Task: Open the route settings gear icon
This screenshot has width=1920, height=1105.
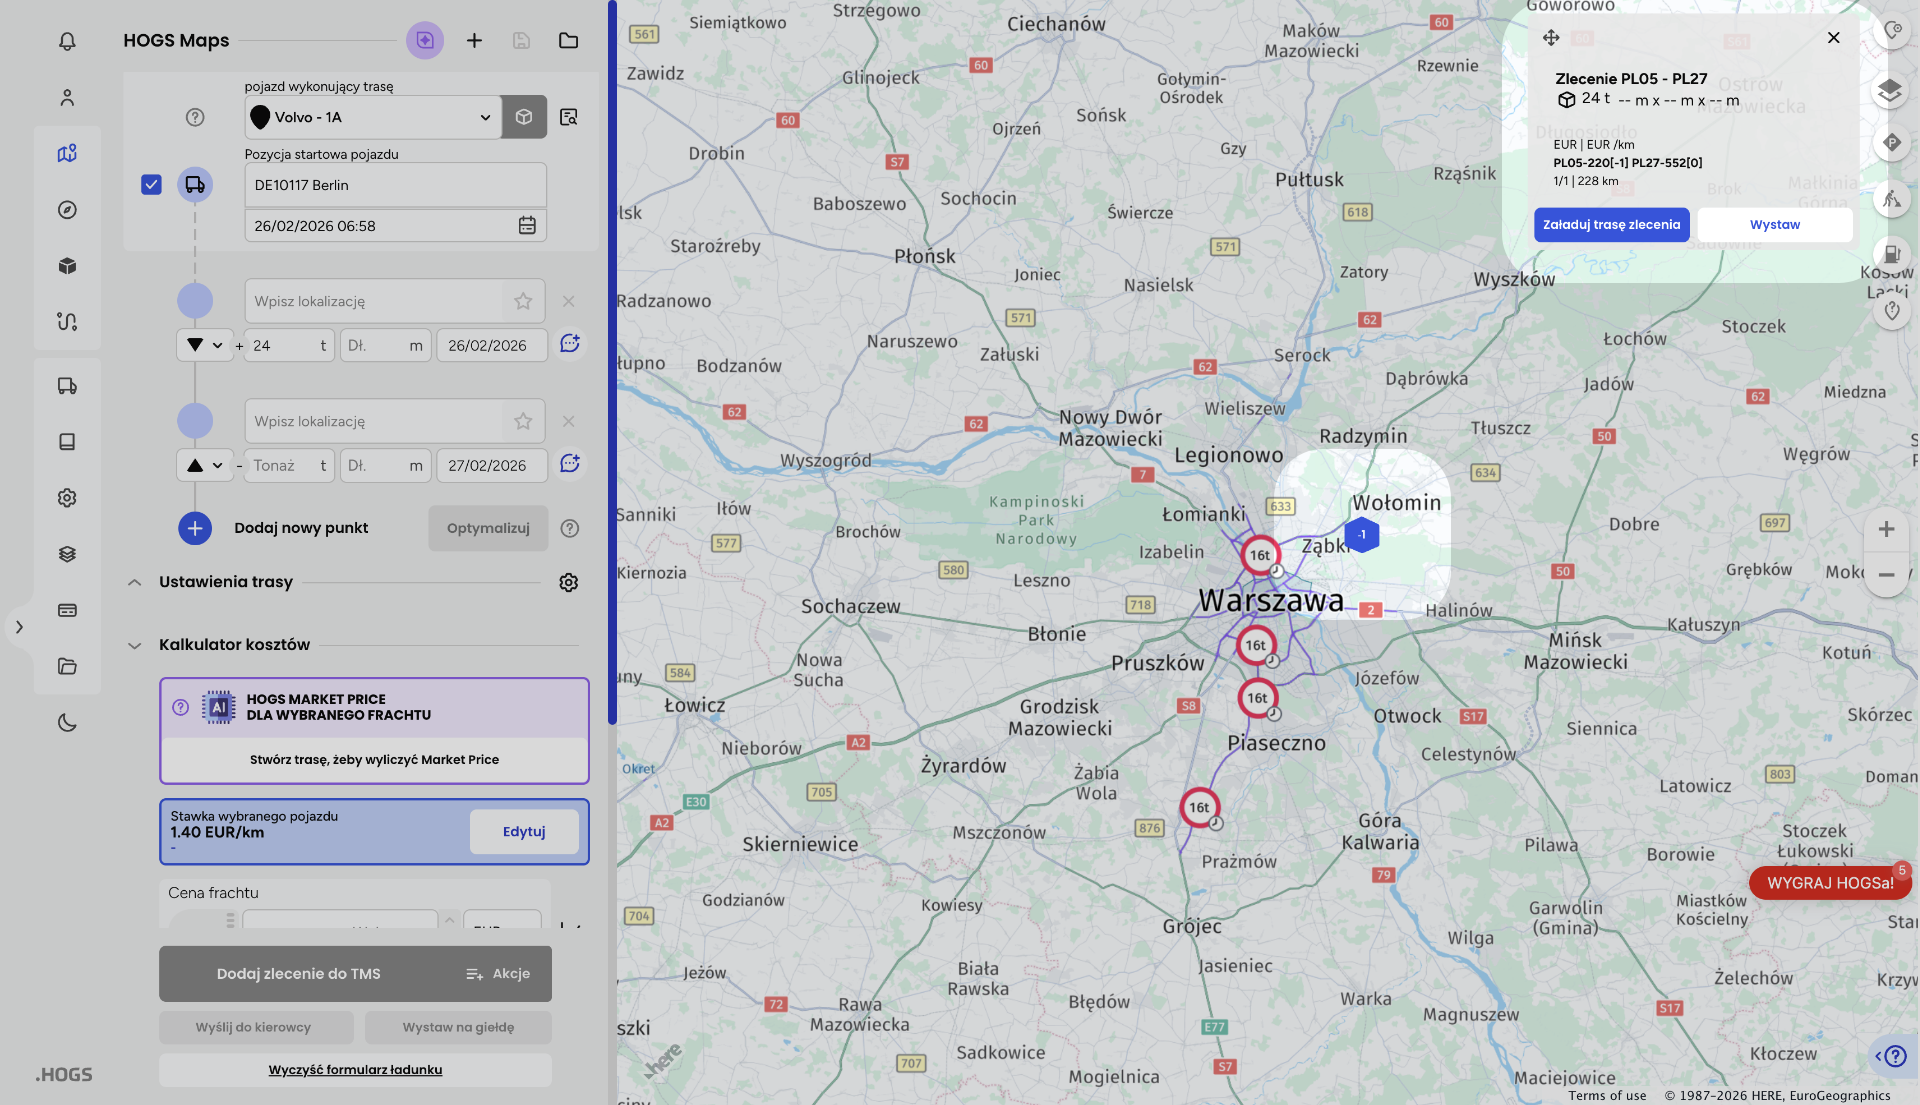Action: (568, 582)
